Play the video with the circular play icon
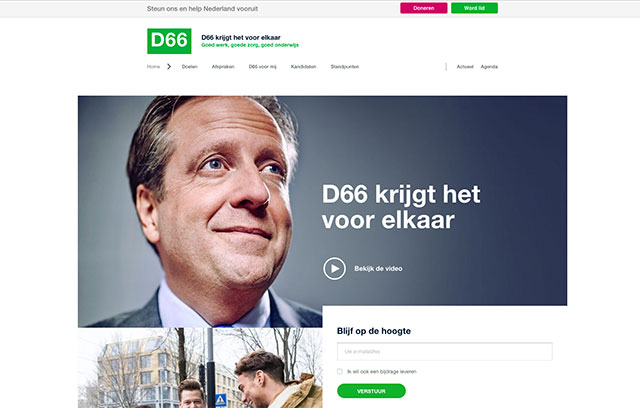Image resolution: width=640 pixels, height=408 pixels. [x=334, y=268]
